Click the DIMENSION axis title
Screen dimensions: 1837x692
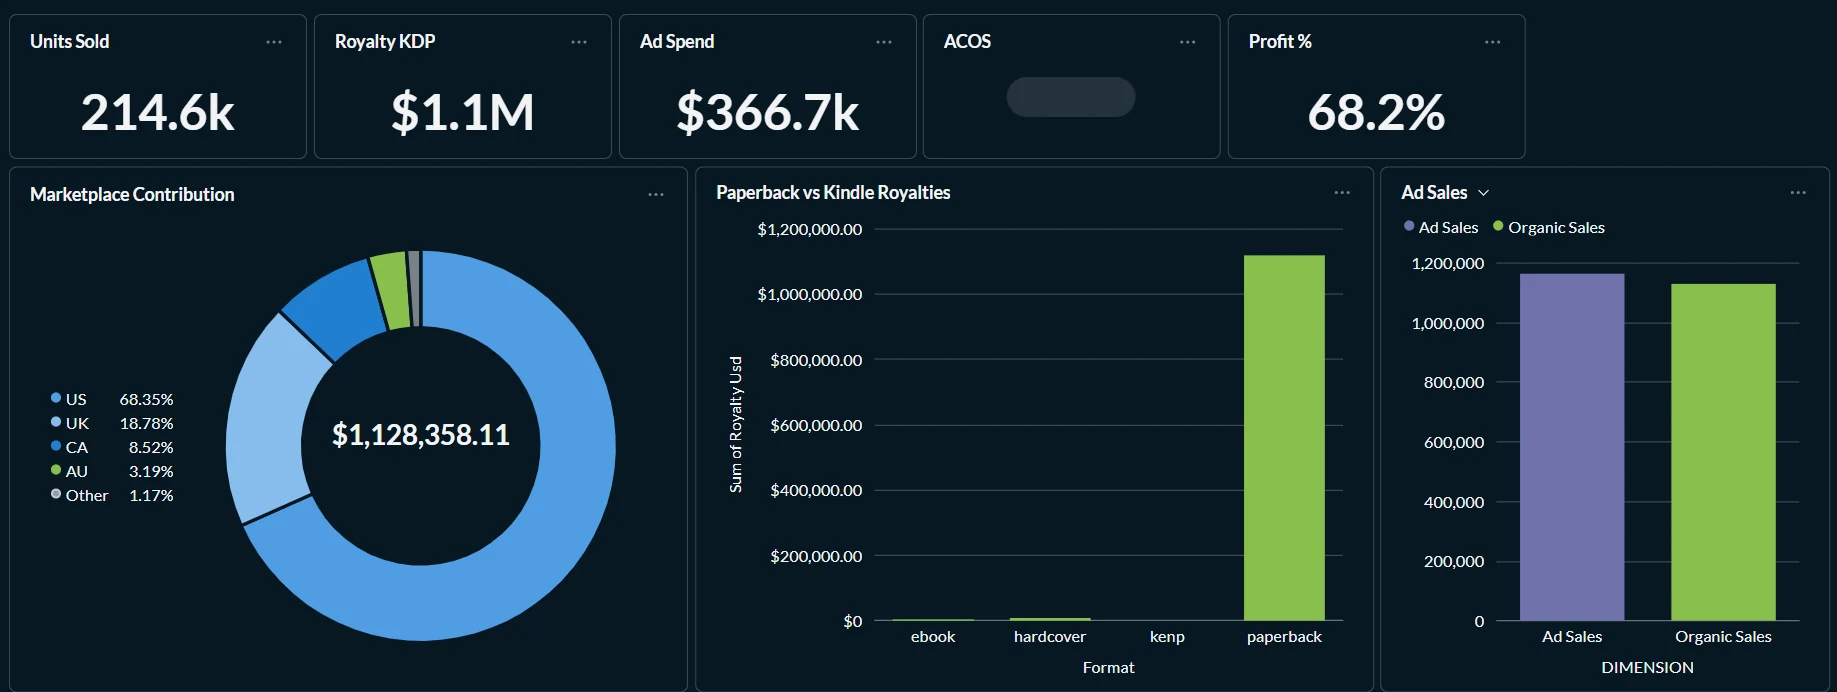(1647, 667)
